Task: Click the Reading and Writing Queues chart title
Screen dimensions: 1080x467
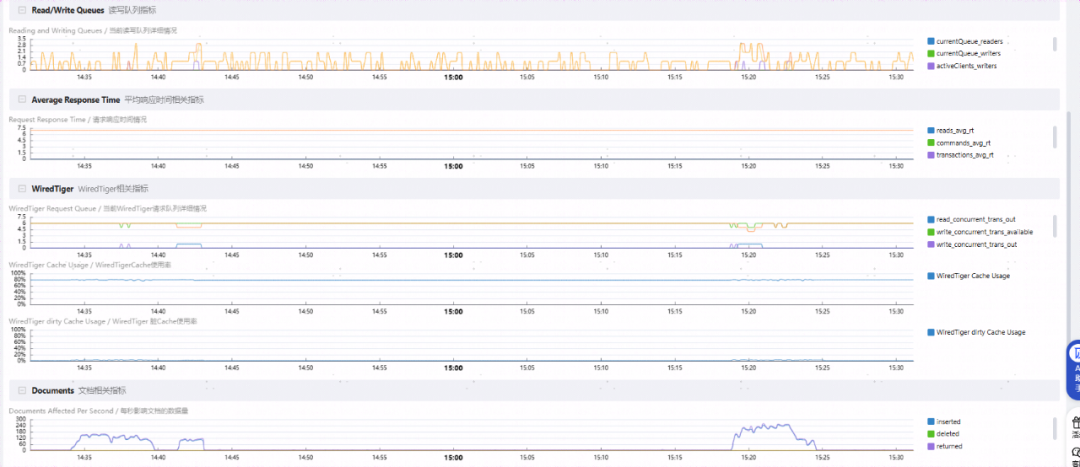Action: (94, 30)
